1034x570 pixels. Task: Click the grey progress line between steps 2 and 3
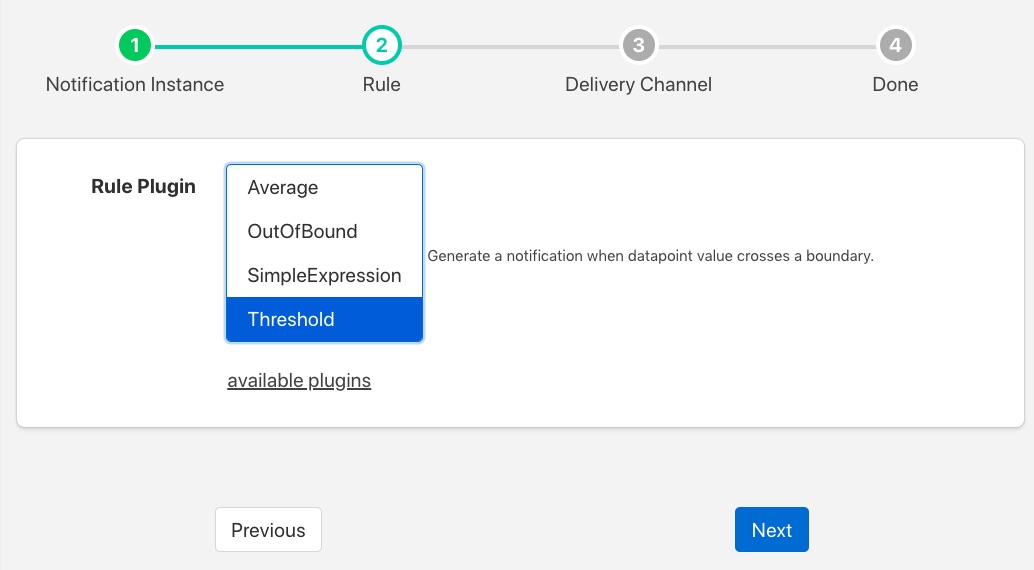(510, 46)
